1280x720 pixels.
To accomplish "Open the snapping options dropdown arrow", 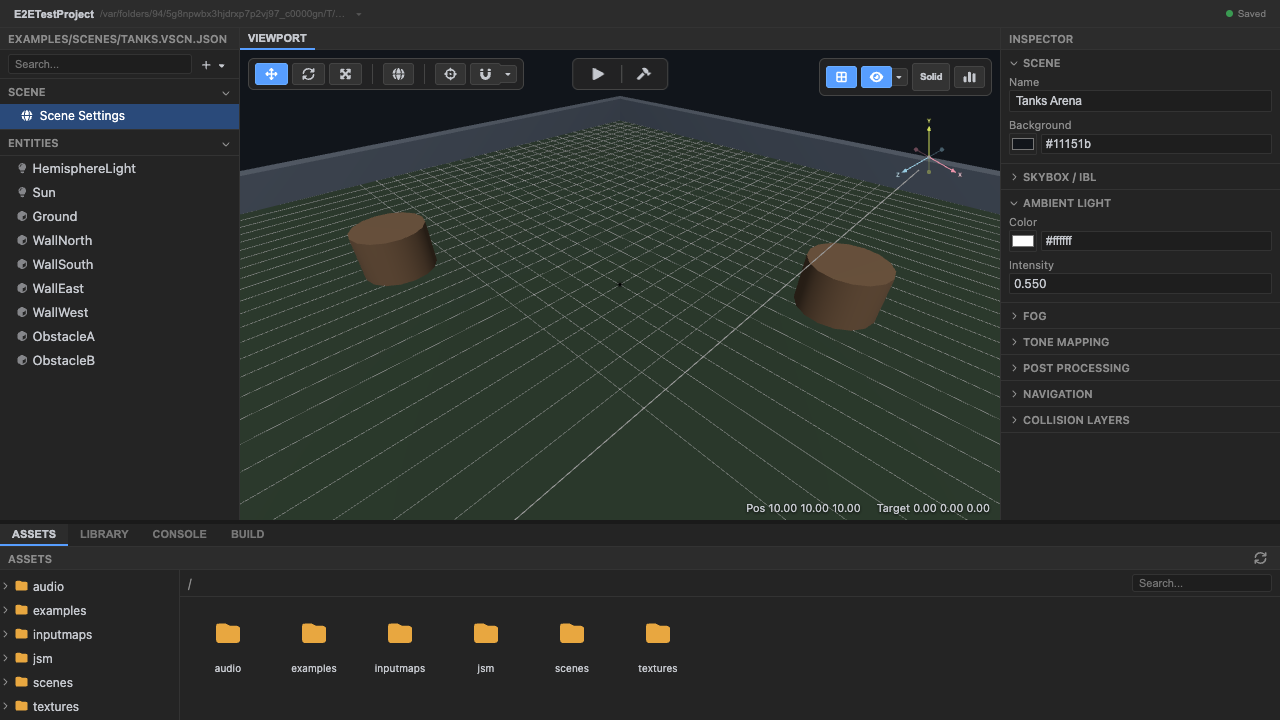I will 508,74.
